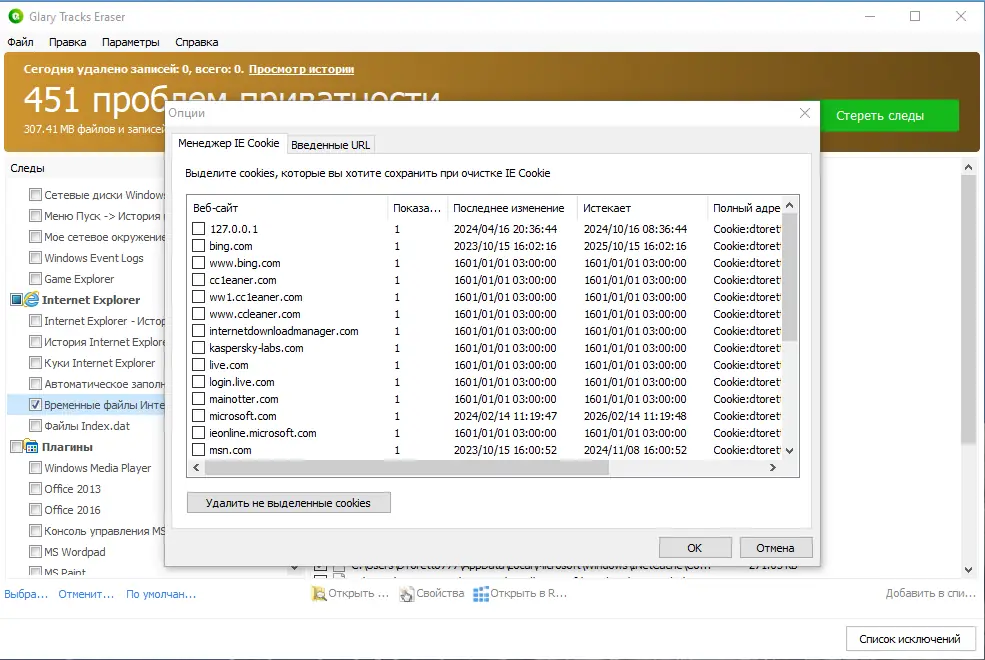Open the Файл menu
The width and height of the screenshot is (985, 660).
(x=20, y=42)
